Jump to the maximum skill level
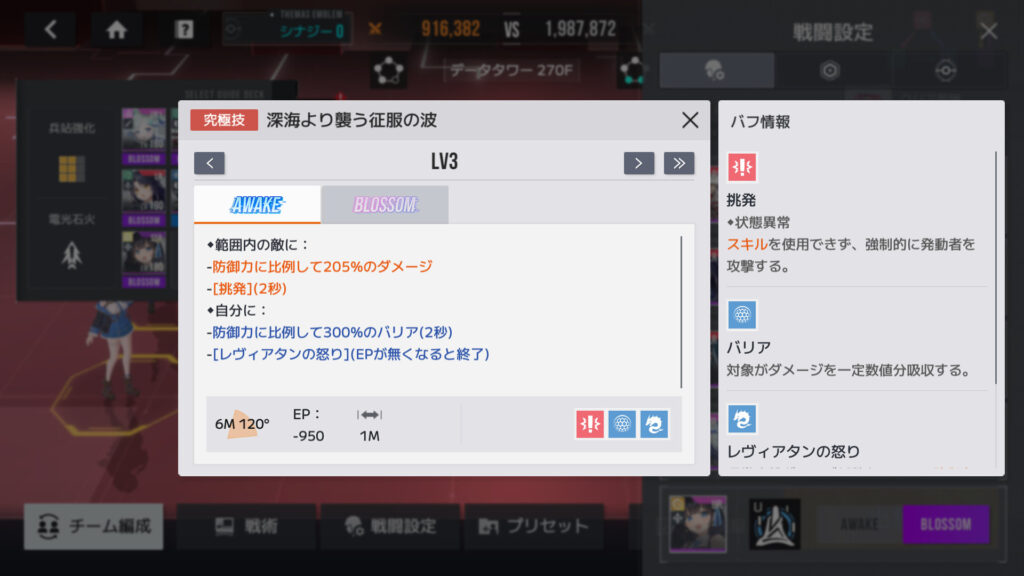 point(679,163)
